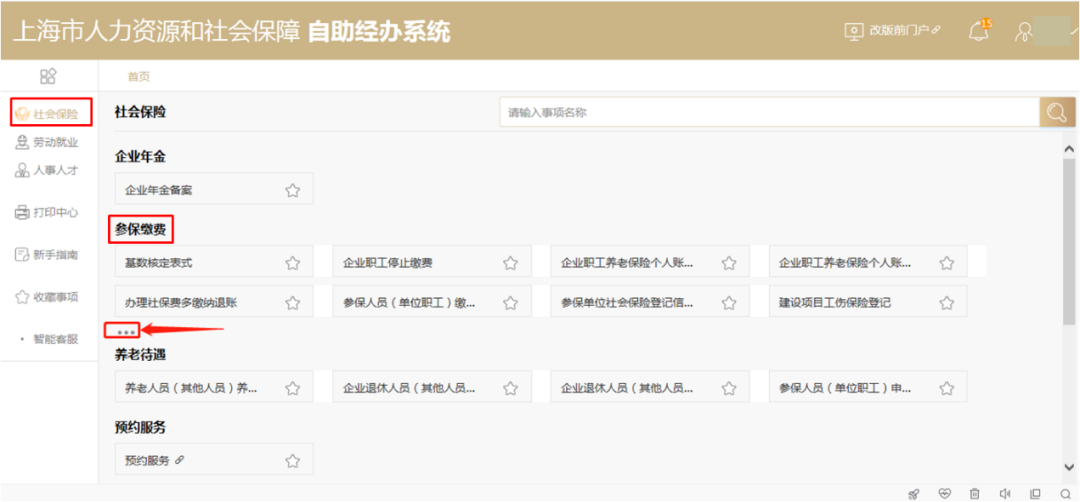1080x502 pixels.
Task: Go to 人事人才 in the sidebar
Action: [x=47, y=171]
